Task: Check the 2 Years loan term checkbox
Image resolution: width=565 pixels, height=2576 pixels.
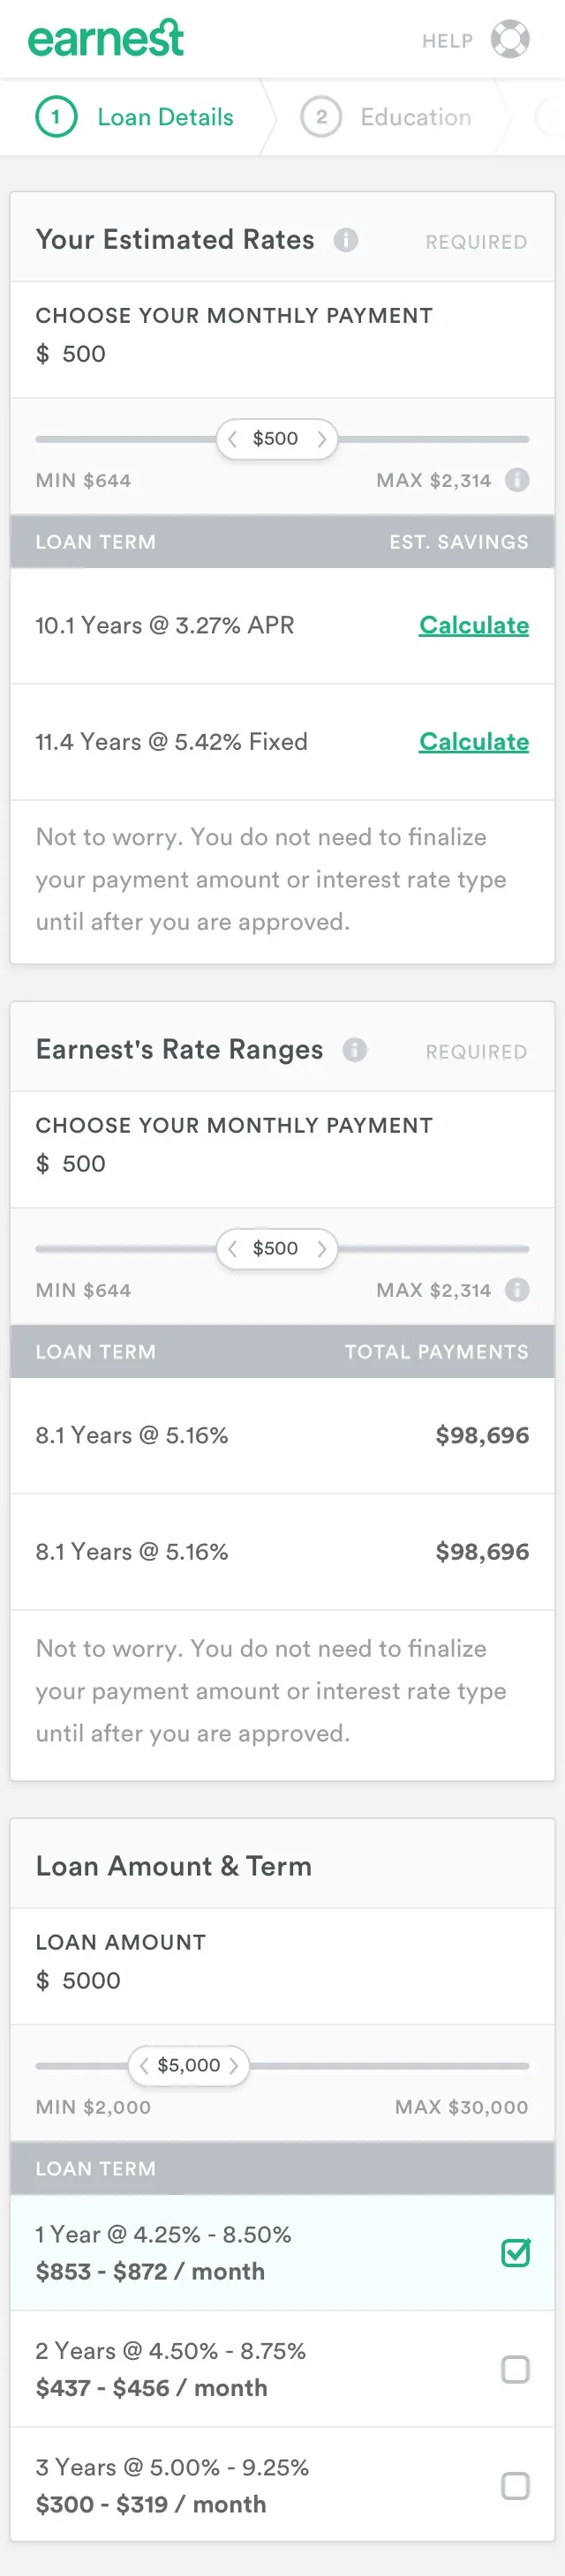Action: point(515,2369)
